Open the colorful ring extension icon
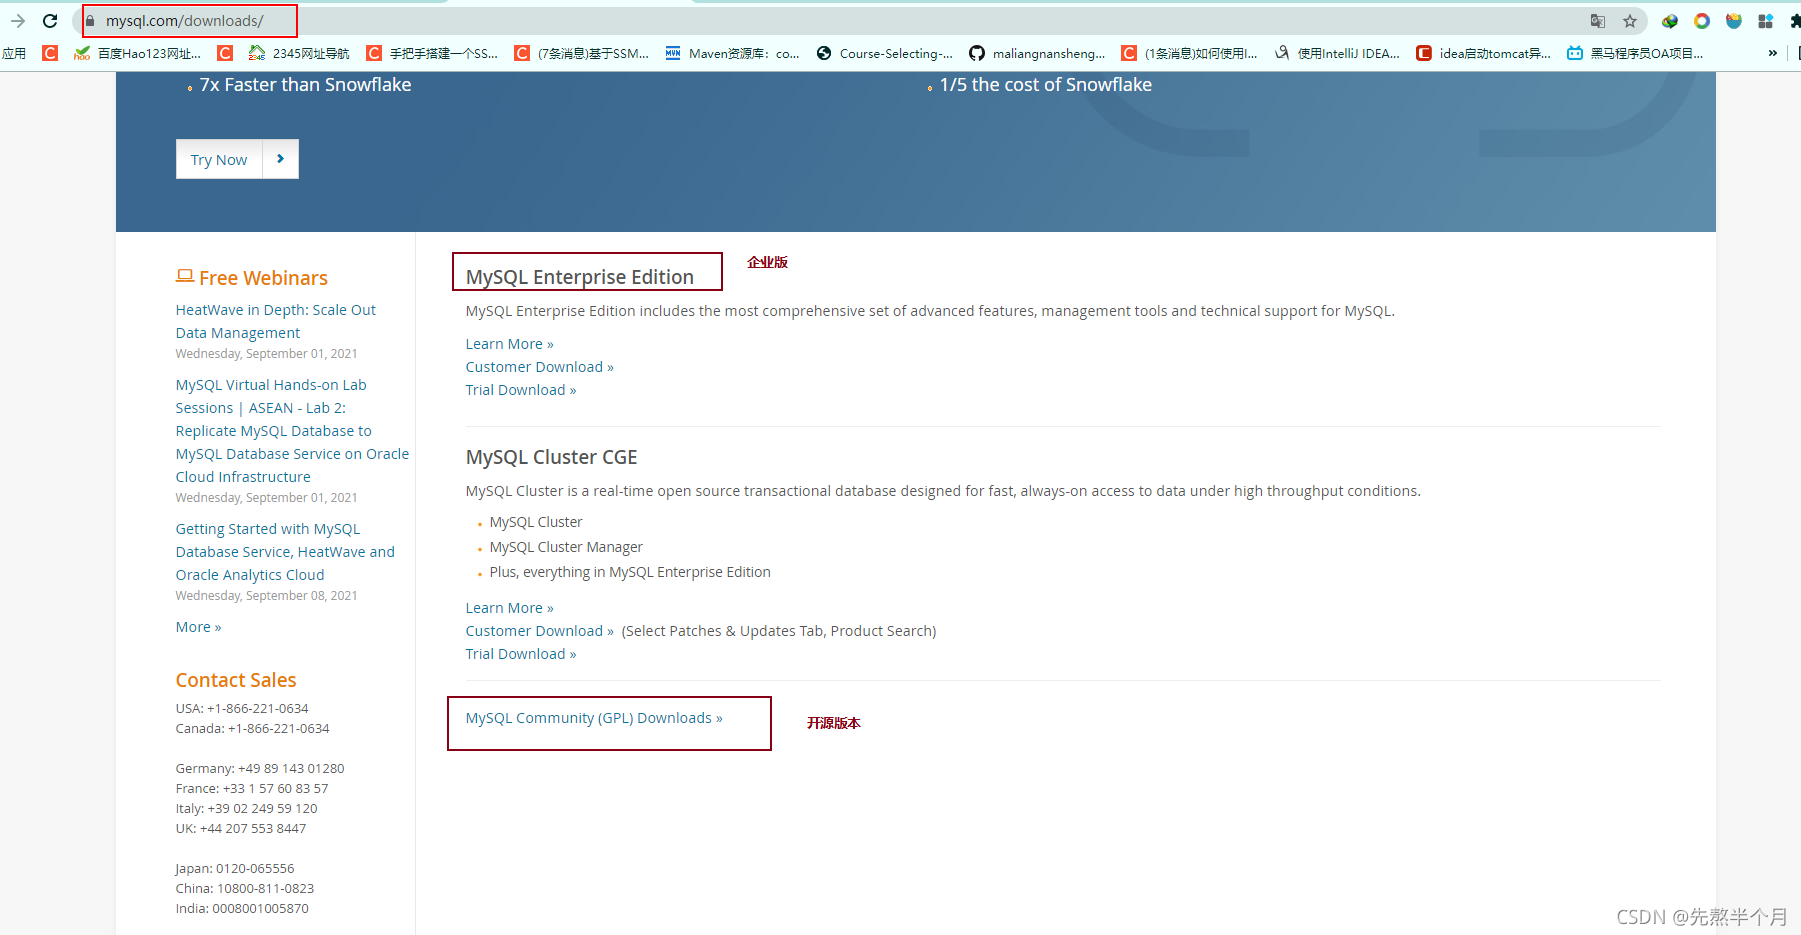Image resolution: width=1801 pixels, height=935 pixels. point(1702,21)
